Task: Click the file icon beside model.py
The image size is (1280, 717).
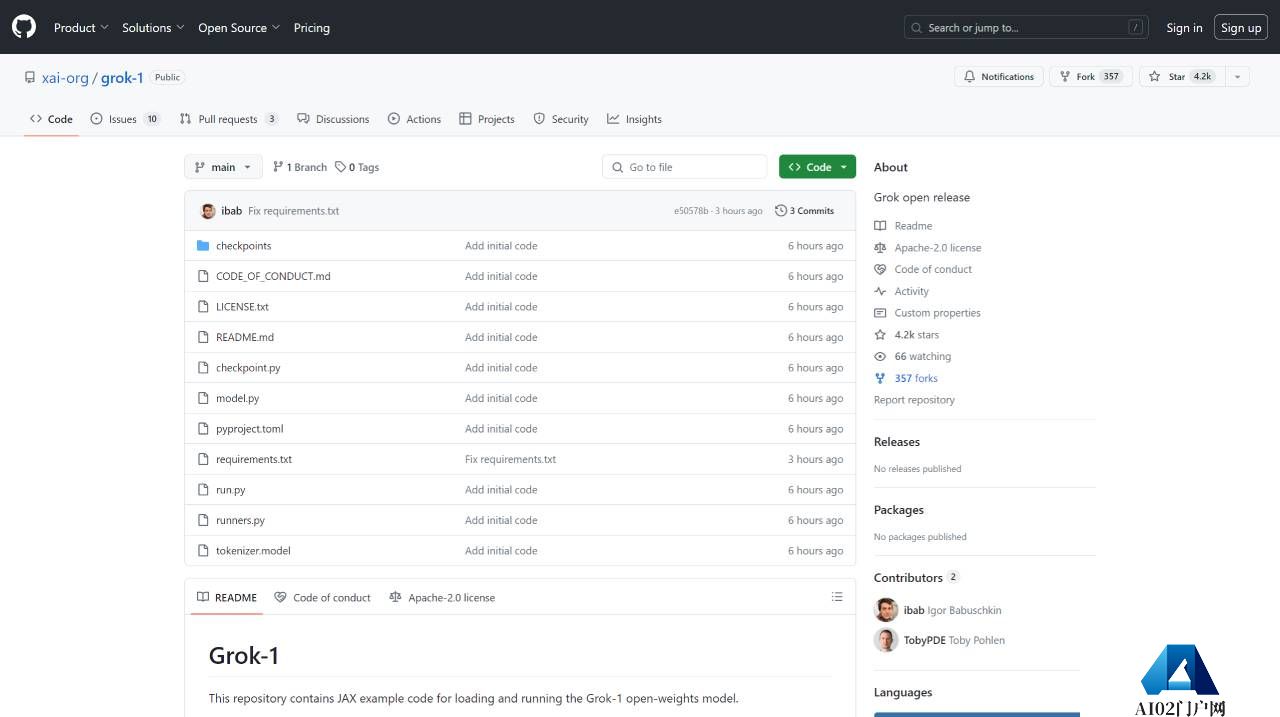Action: tap(203, 398)
